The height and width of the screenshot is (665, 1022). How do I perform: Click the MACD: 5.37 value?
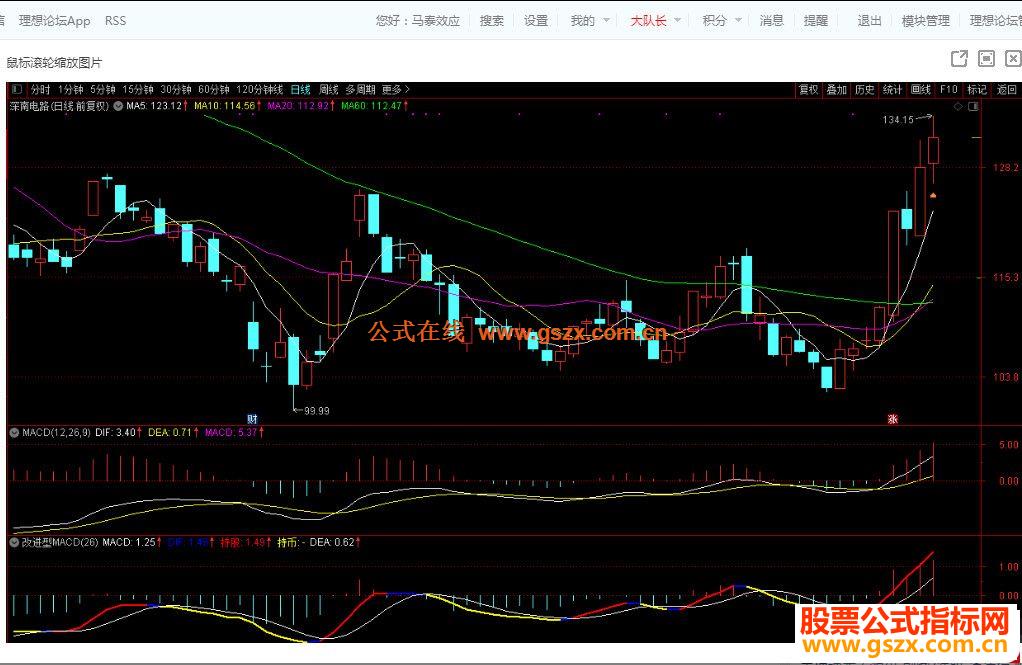coord(234,432)
